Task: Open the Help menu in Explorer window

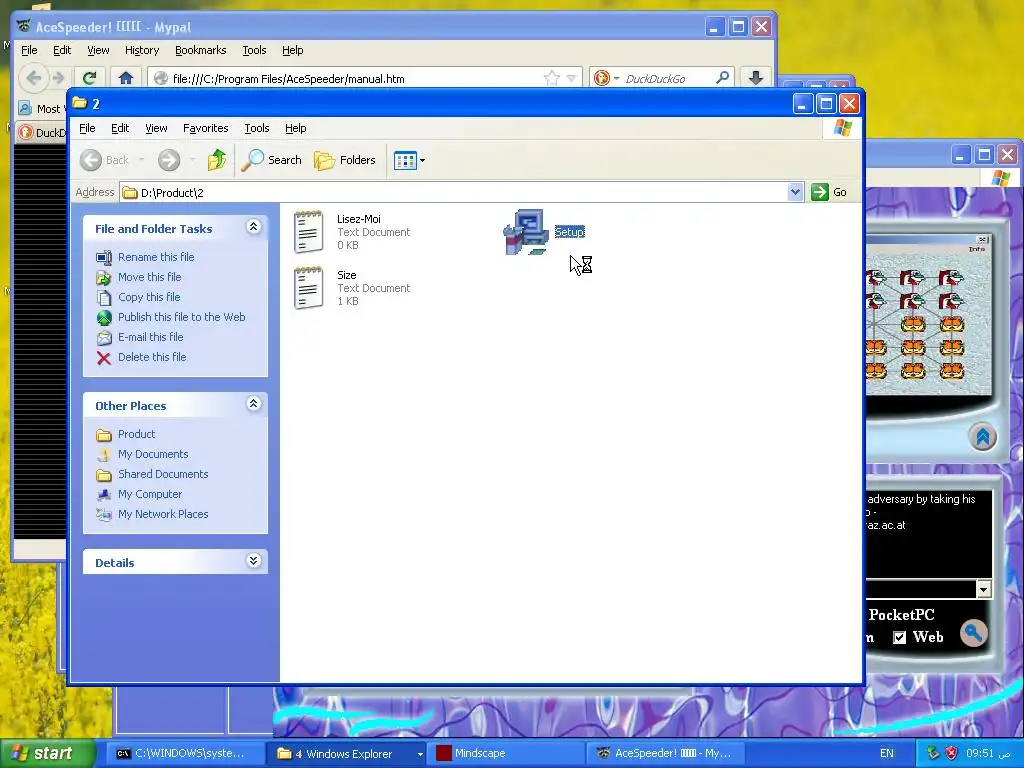Action: [x=295, y=128]
